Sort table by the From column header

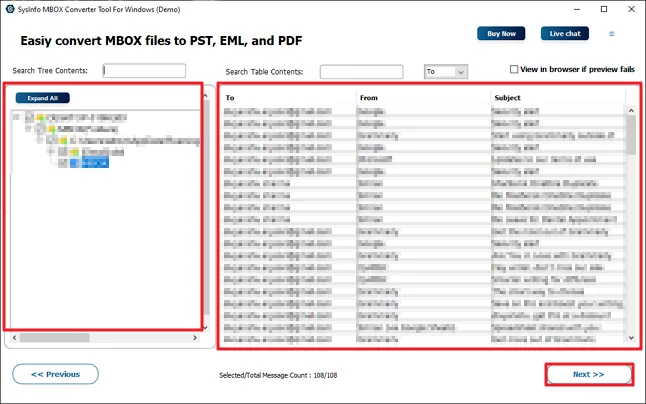[x=369, y=98]
